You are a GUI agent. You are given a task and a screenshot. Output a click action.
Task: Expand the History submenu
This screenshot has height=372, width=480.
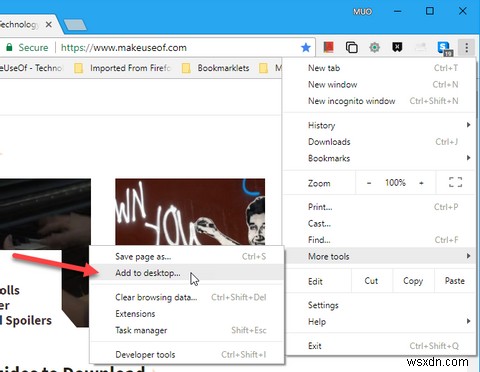(379, 125)
